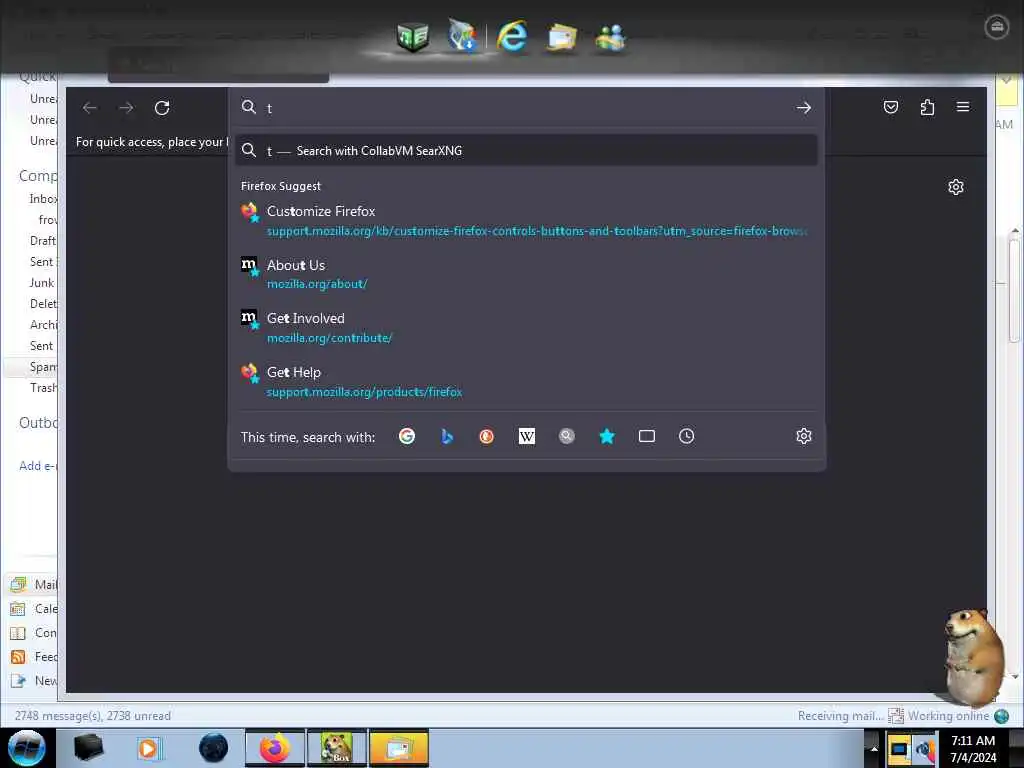Viewport: 1024px width, 768px height.
Task: Click the go arrow in the address bar
Action: (804, 108)
